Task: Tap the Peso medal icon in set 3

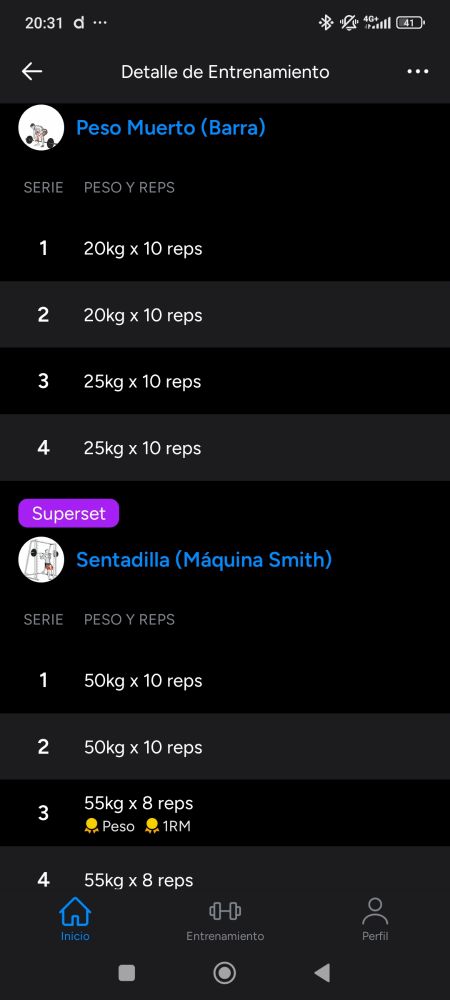Action: click(92, 827)
